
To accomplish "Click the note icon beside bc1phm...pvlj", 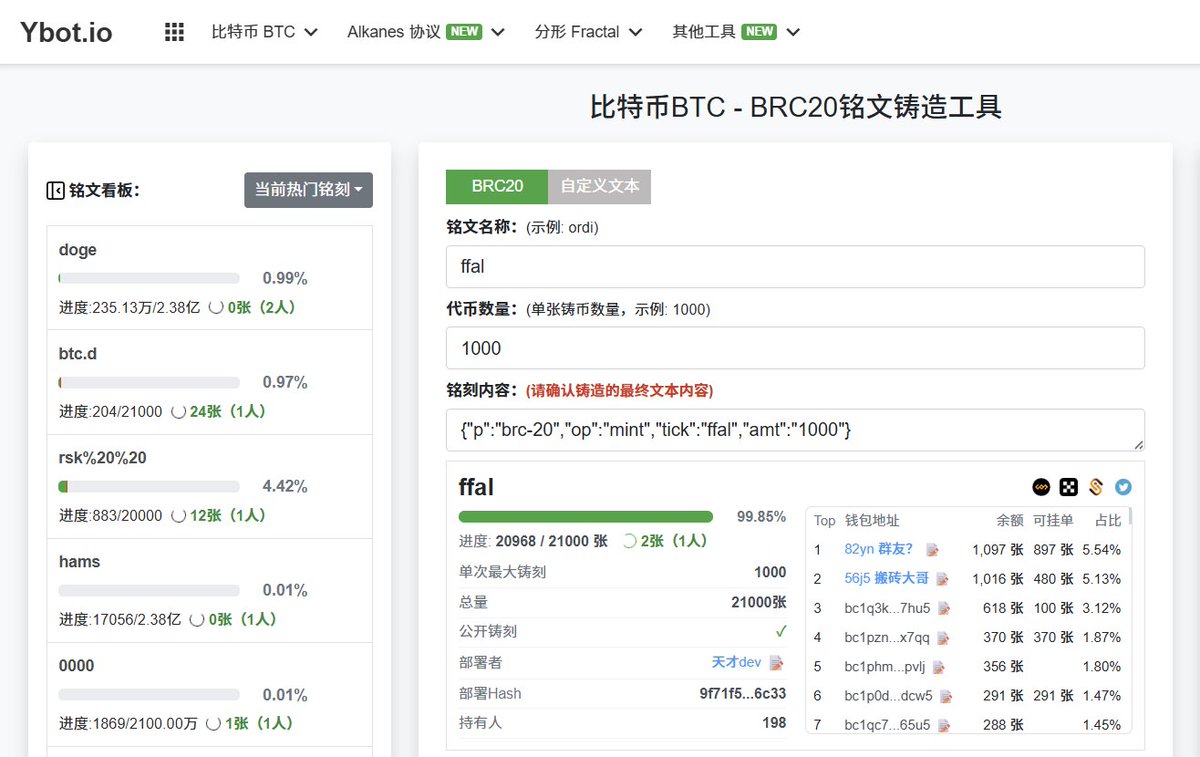I will coord(938,667).
